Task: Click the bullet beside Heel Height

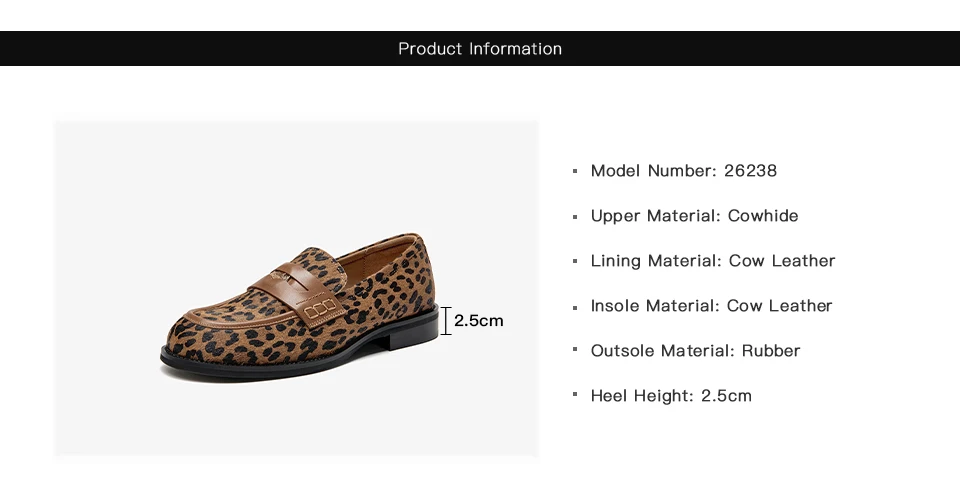Action: point(575,394)
